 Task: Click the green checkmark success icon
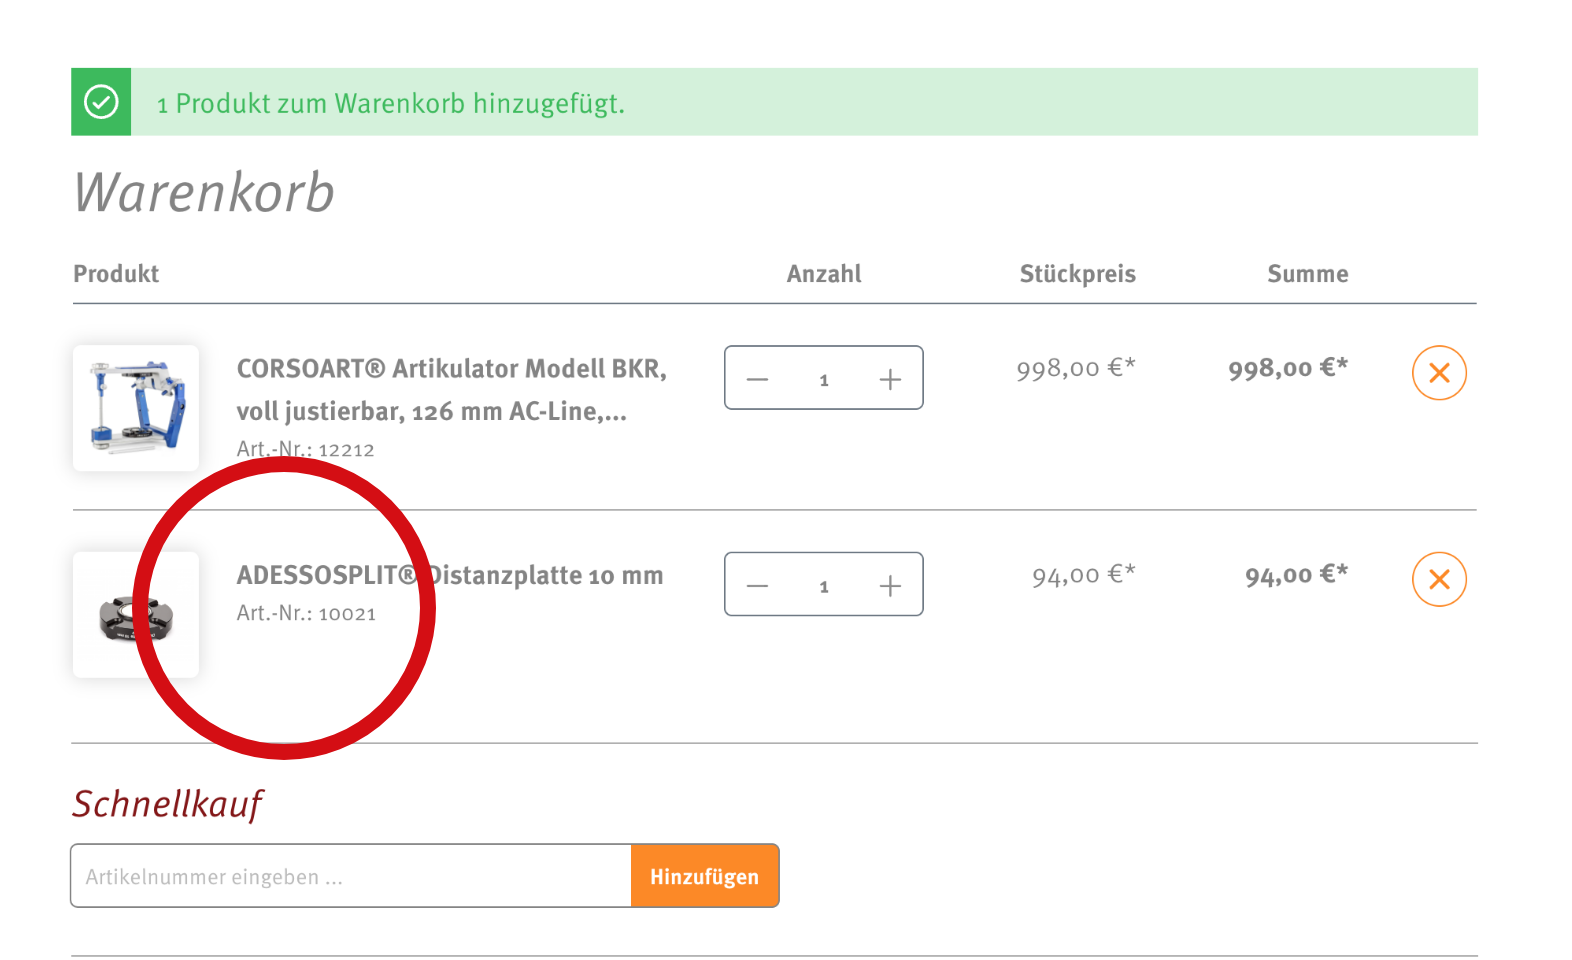(101, 102)
